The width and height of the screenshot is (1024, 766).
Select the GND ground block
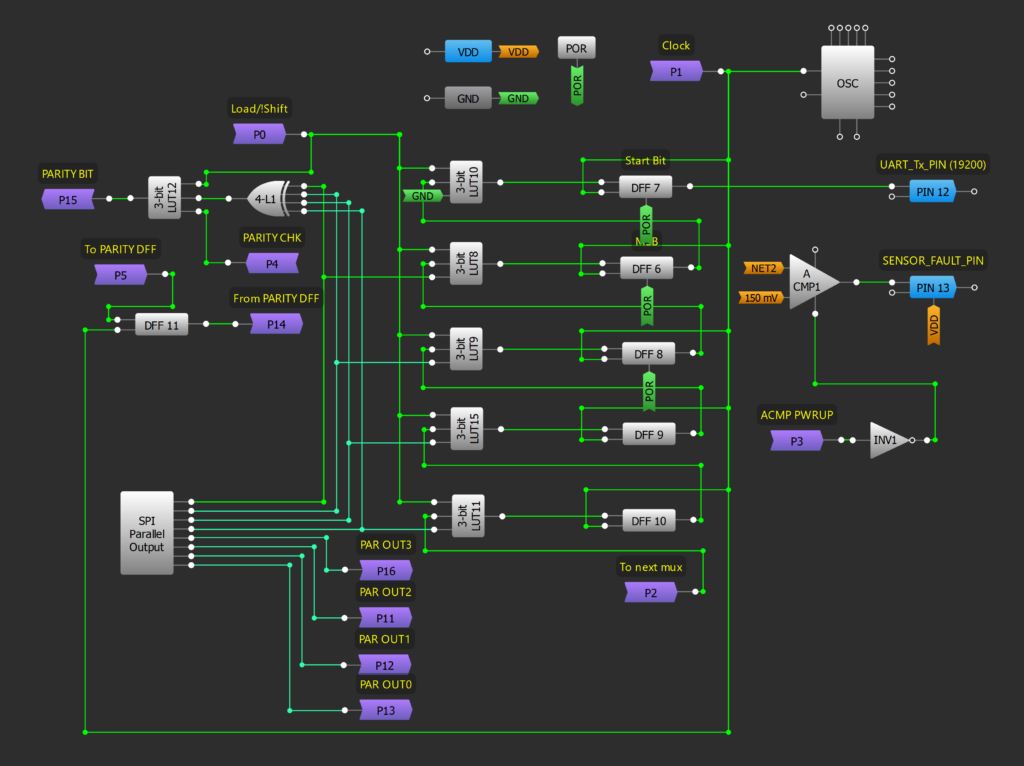466,98
